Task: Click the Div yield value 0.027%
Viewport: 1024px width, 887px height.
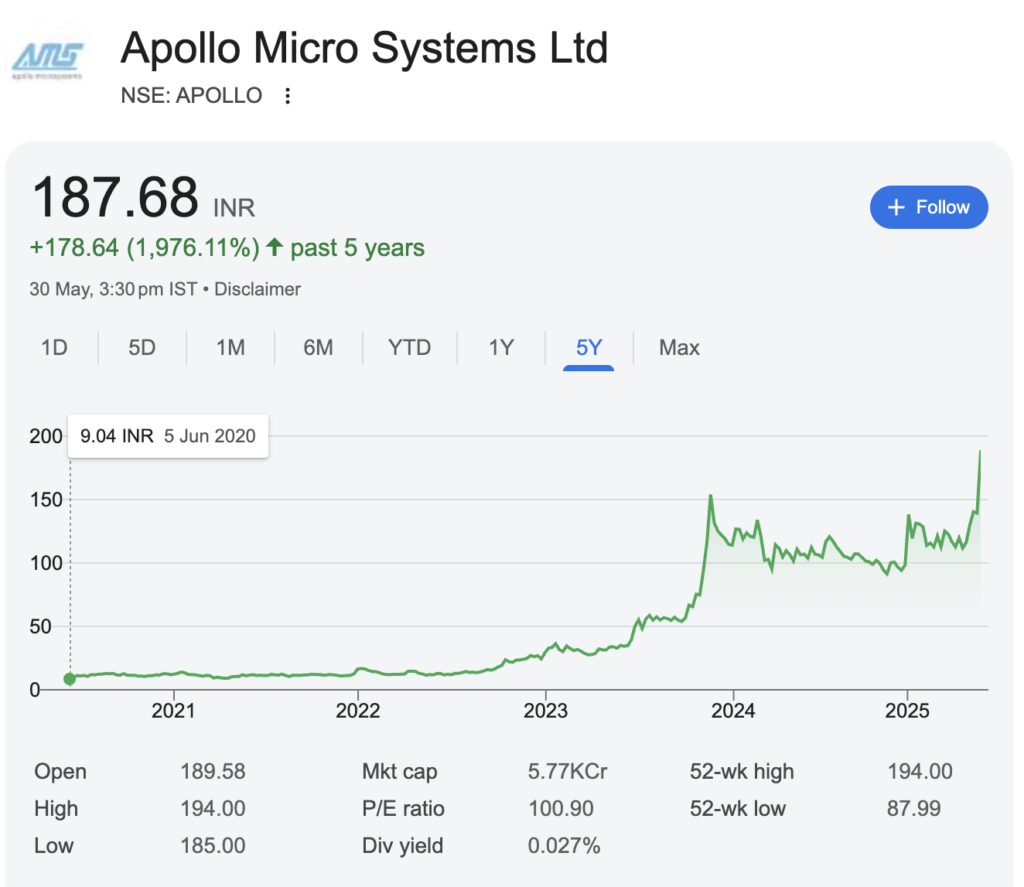Action: click(564, 846)
